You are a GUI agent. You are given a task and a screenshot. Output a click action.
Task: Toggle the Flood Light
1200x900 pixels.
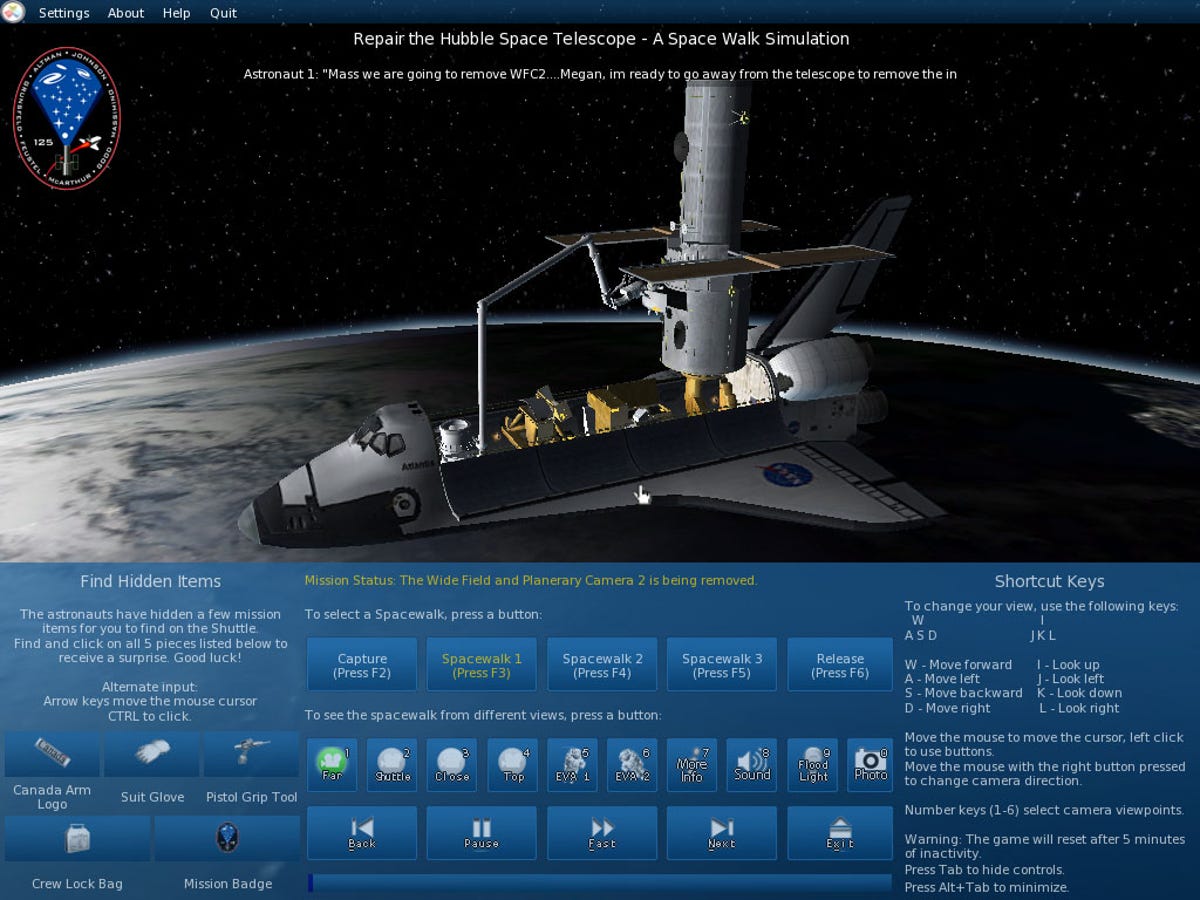[811, 765]
